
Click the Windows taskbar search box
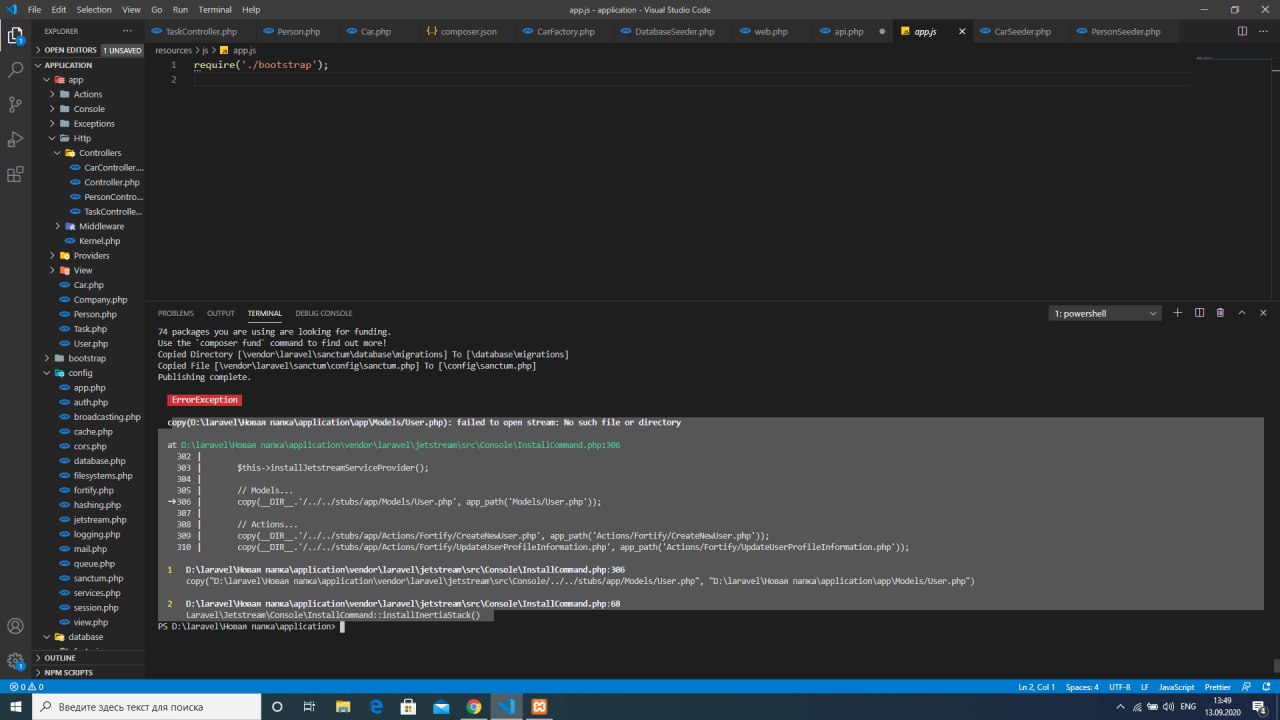click(146, 706)
